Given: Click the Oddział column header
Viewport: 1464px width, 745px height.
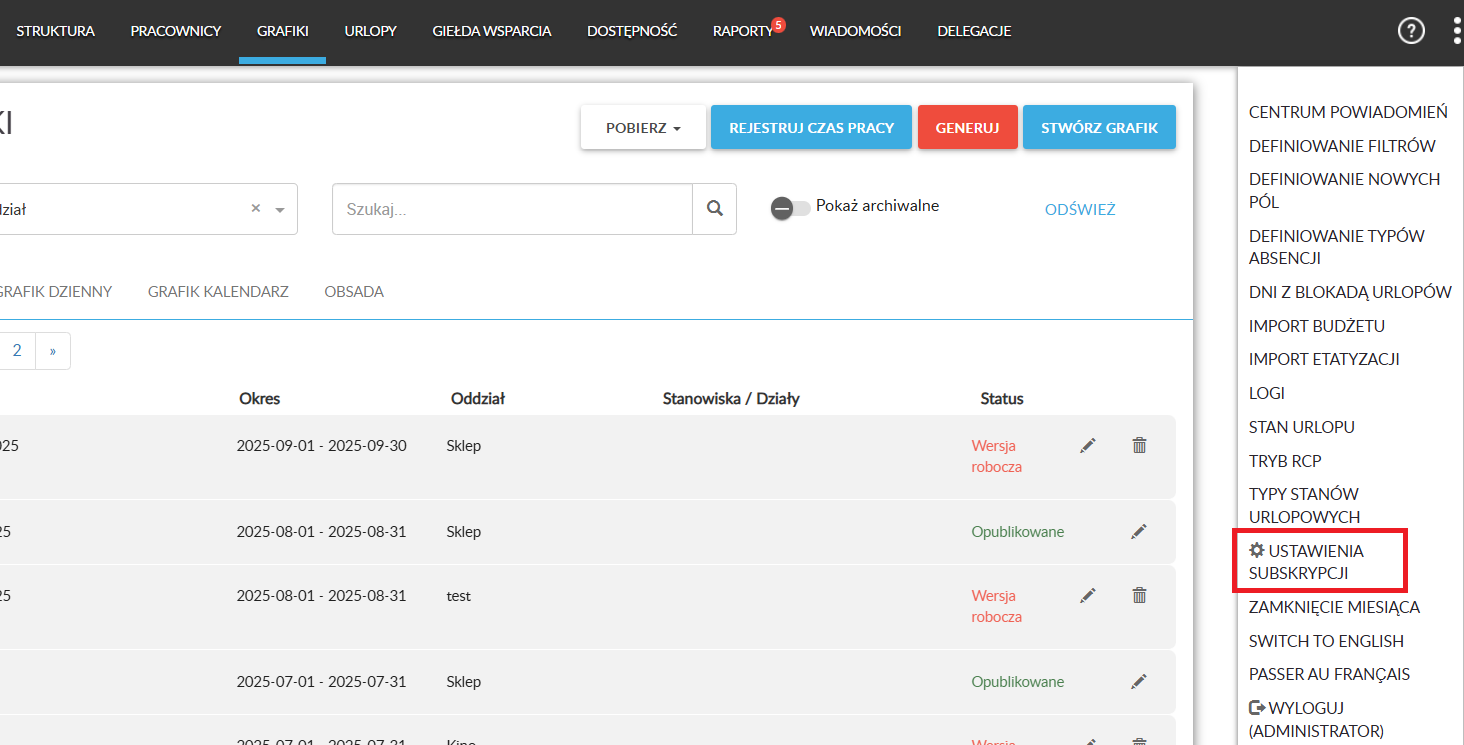Looking at the screenshot, I should coord(478,398).
